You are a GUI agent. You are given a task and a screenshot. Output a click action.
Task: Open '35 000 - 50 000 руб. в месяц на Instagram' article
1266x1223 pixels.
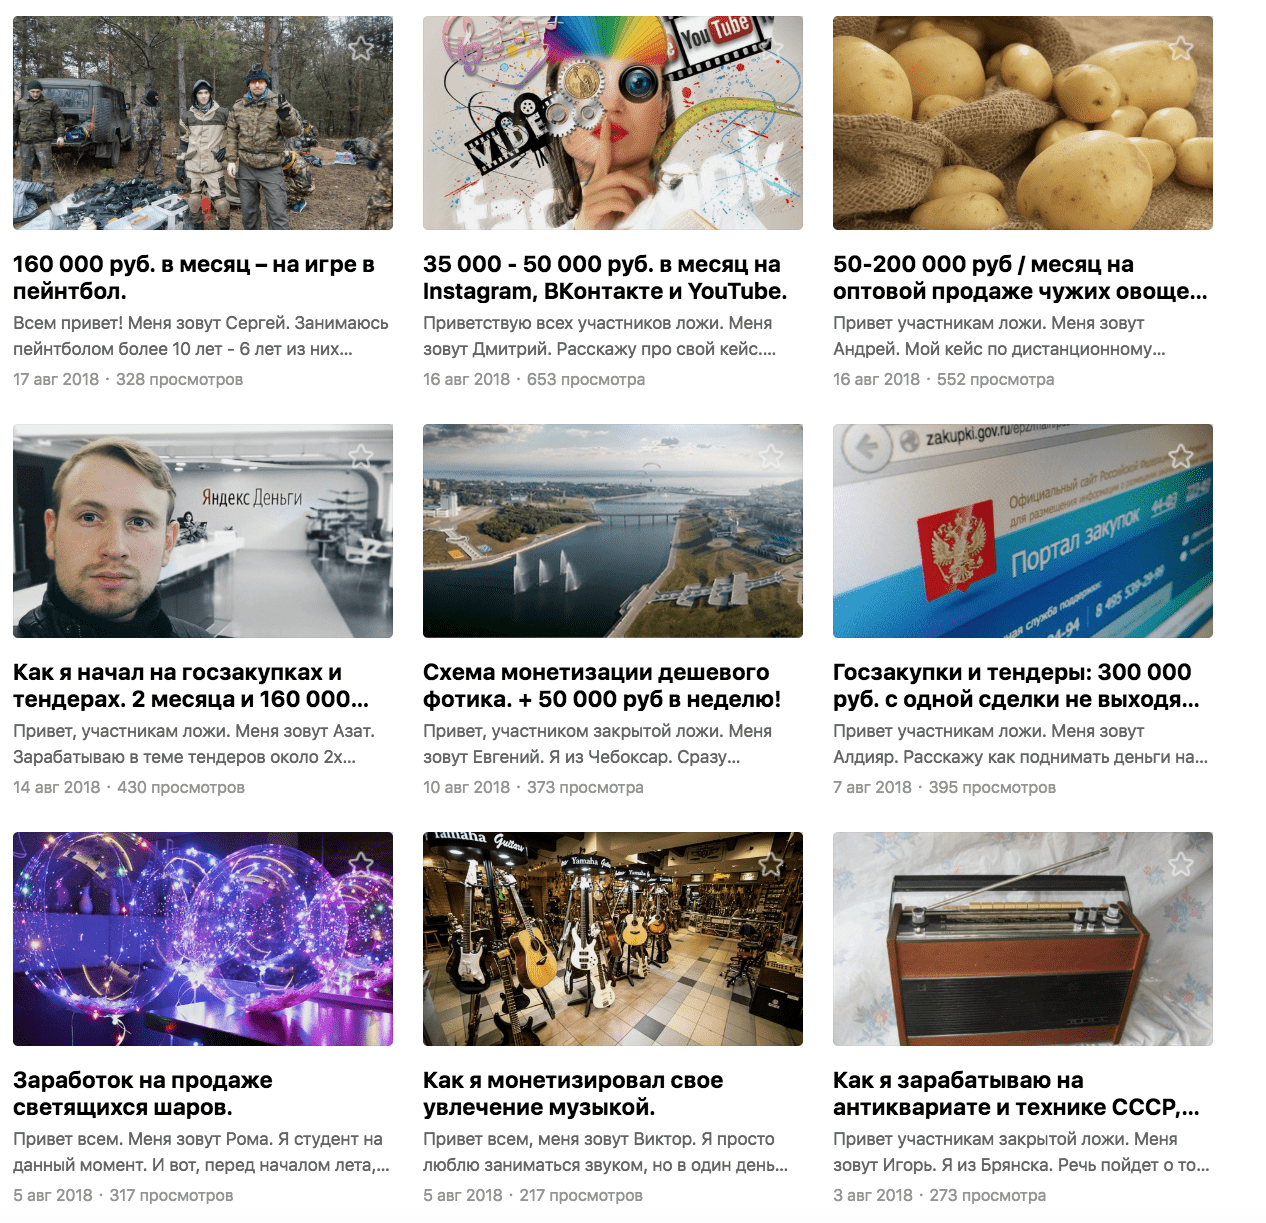pos(605,278)
